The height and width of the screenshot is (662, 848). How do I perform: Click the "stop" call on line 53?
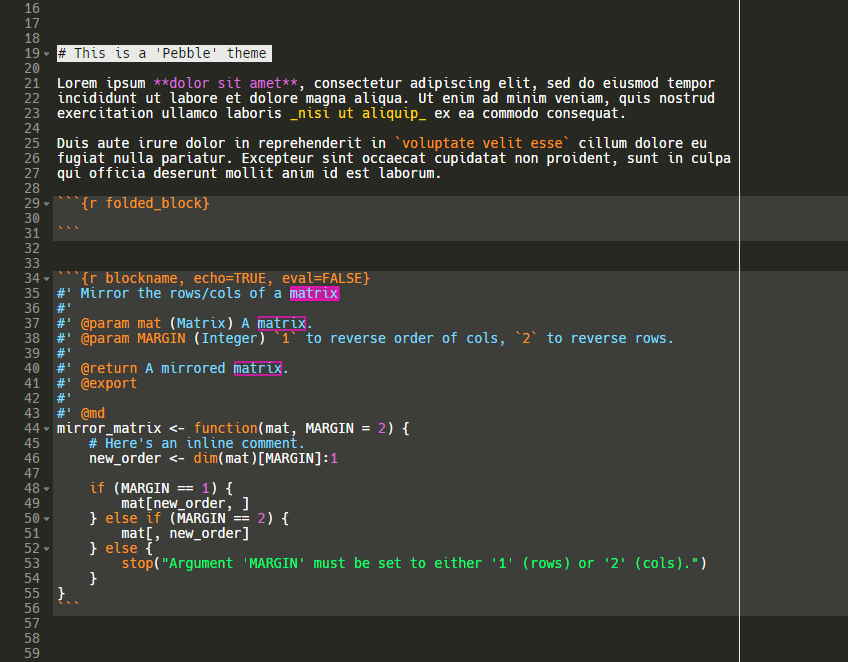point(137,563)
